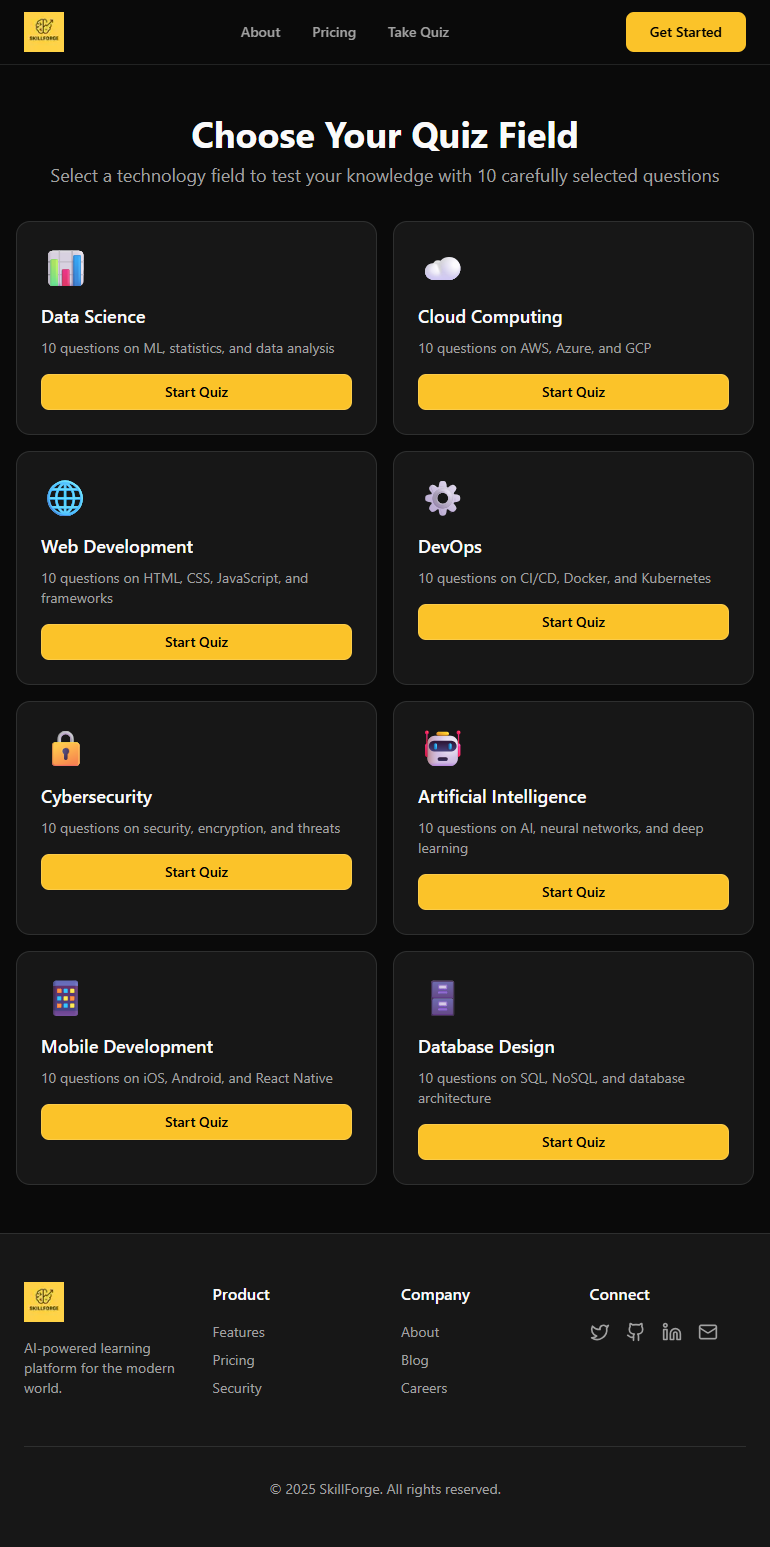Screen dimensions: 770x1547
Task: Click the Get Started button
Action: tap(685, 31)
